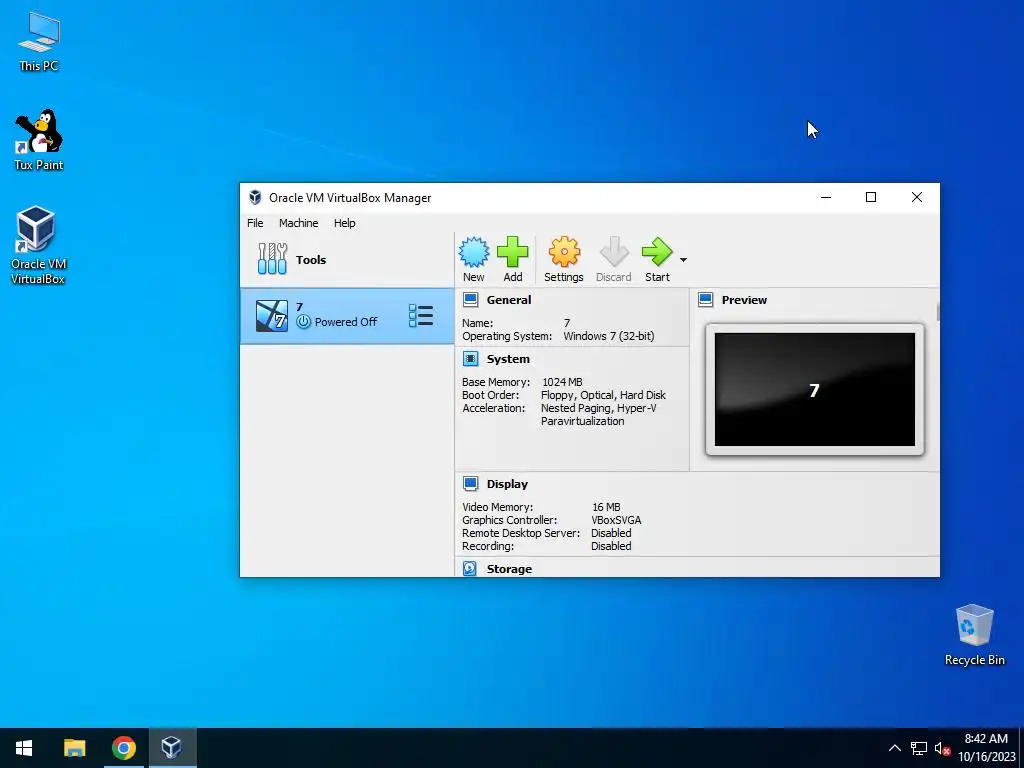The image size is (1024, 768).
Task: Show hidden system tray icons chevron
Action: click(x=895, y=748)
